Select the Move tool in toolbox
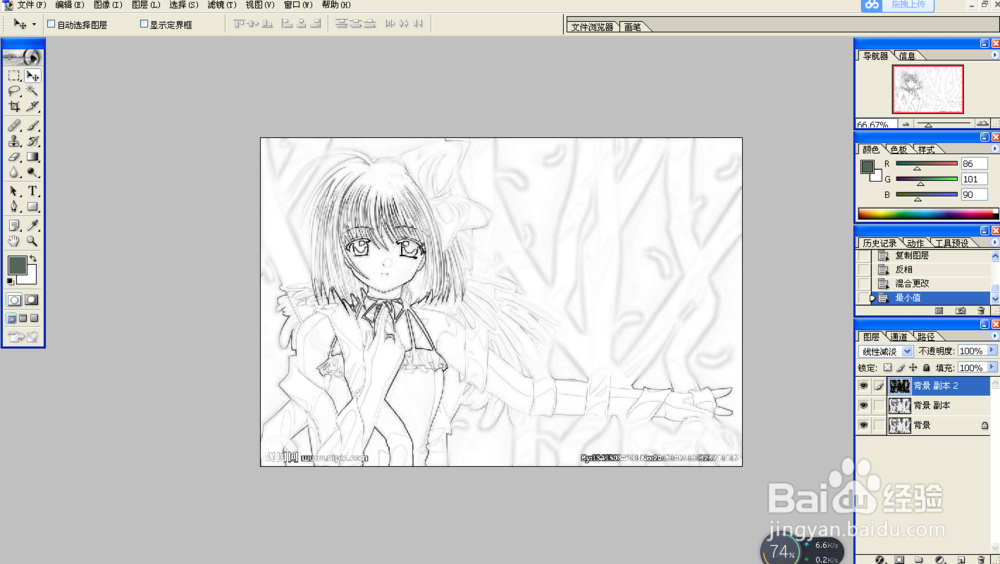The height and width of the screenshot is (564, 1000). pyautogui.click(x=32, y=75)
